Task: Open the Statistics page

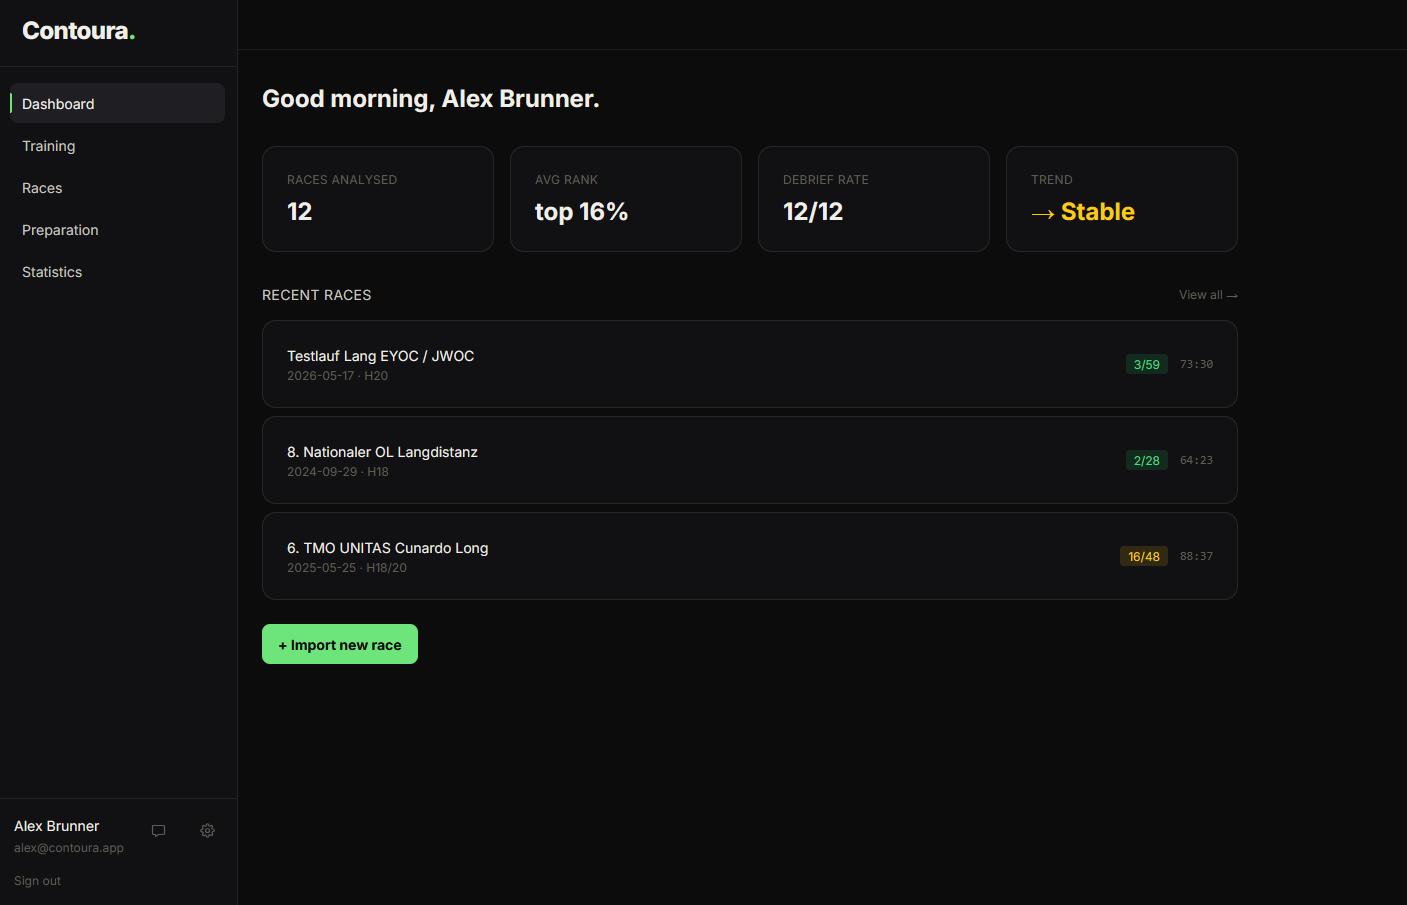Action: pyautogui.click(x=117, y=272)
